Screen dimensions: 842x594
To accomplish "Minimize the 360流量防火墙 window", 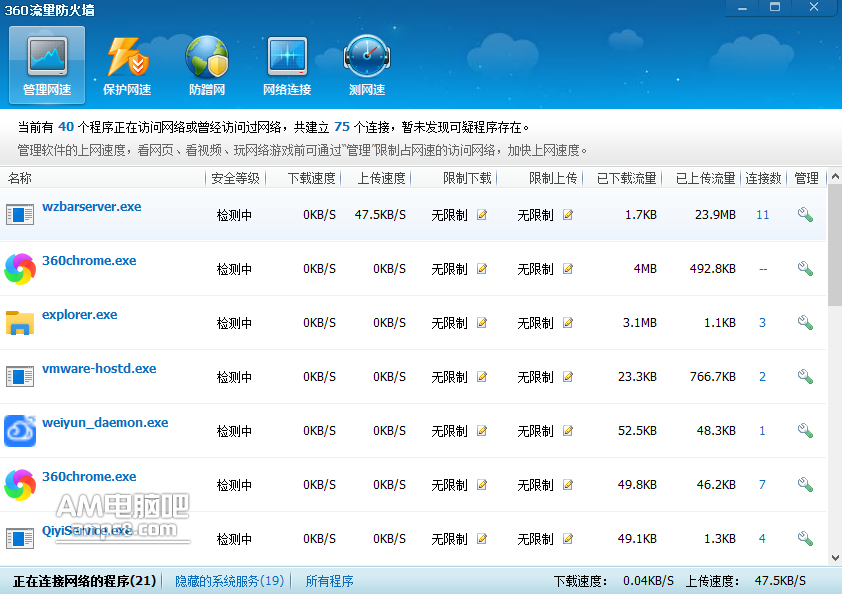I will coord(742,8).
